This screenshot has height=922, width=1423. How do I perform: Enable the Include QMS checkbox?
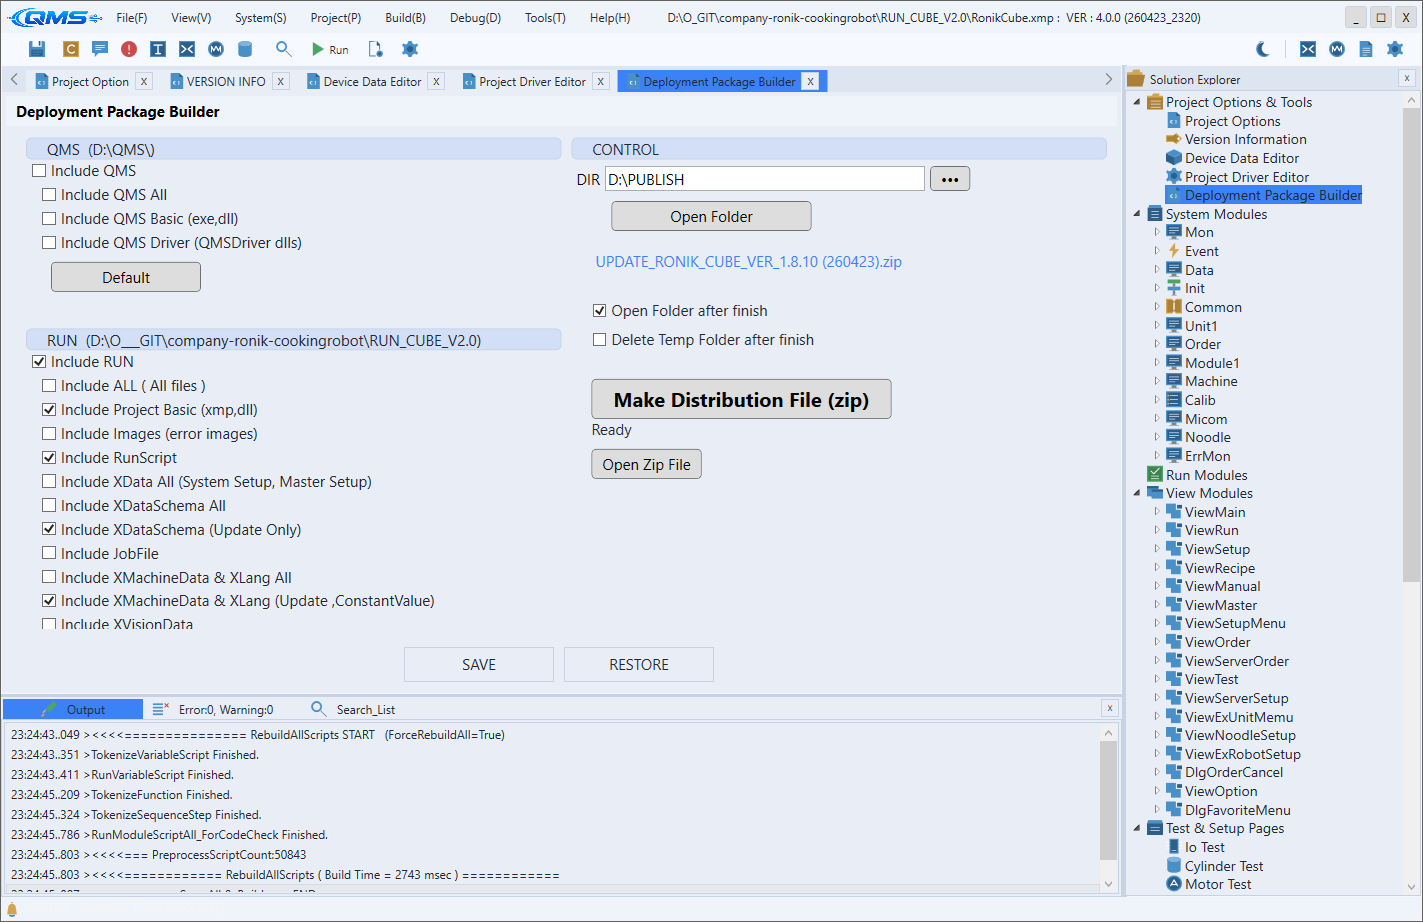(39, 171)
